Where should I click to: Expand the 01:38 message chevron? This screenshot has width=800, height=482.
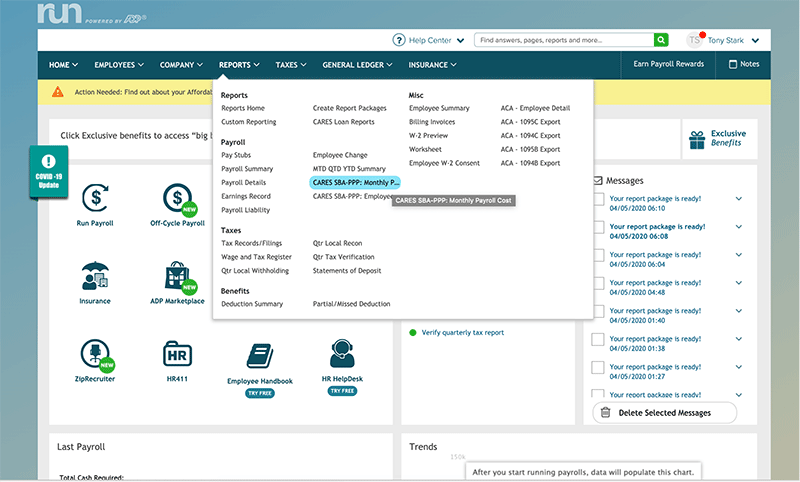click(x=739, y=339)
